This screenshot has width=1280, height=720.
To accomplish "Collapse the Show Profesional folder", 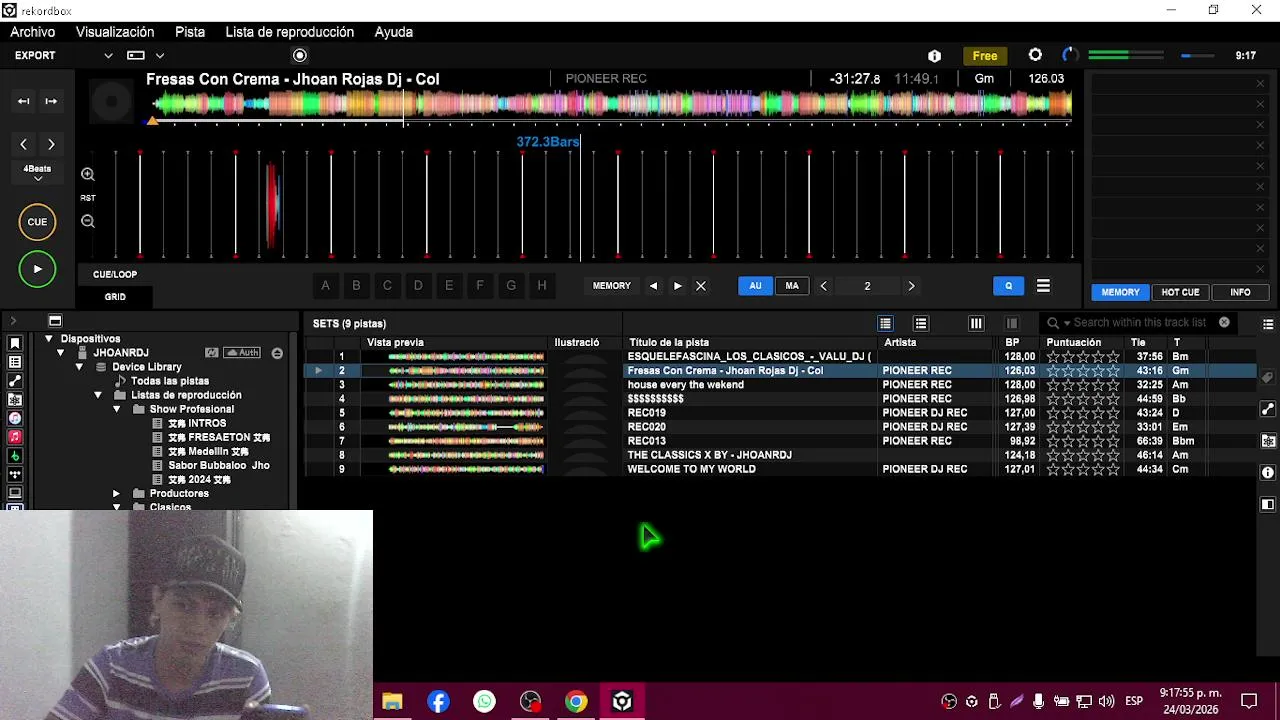I will click(x=117, y=409).
